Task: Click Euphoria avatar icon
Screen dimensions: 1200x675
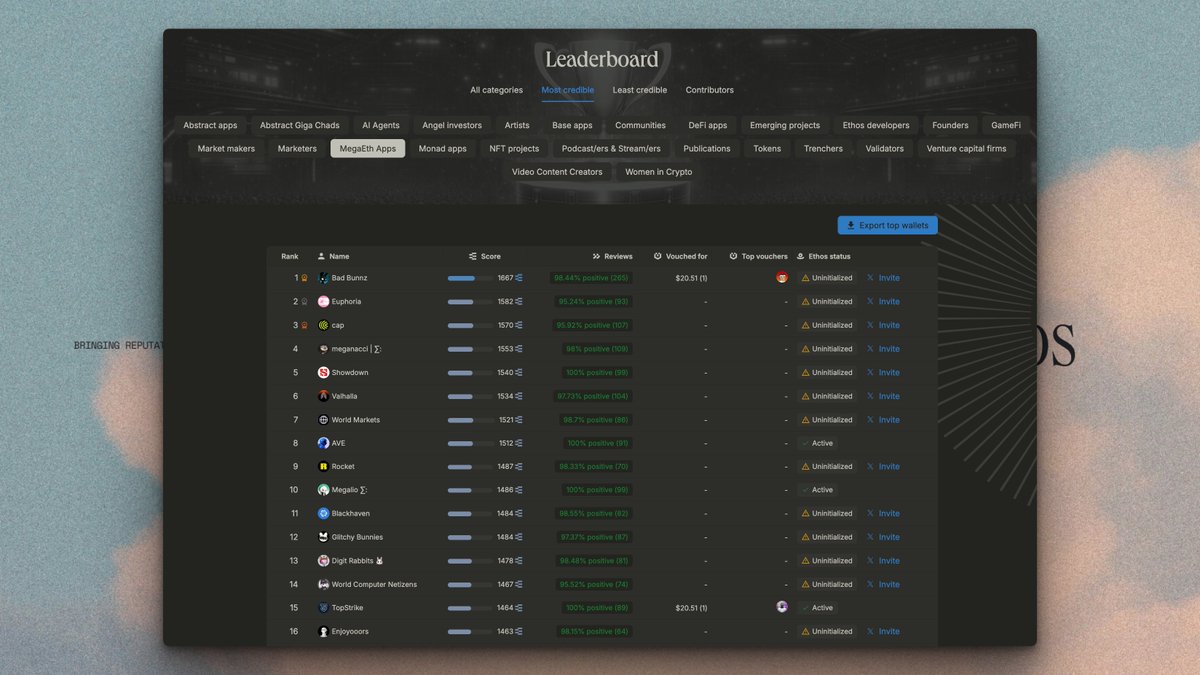Action: click(323, 301)
